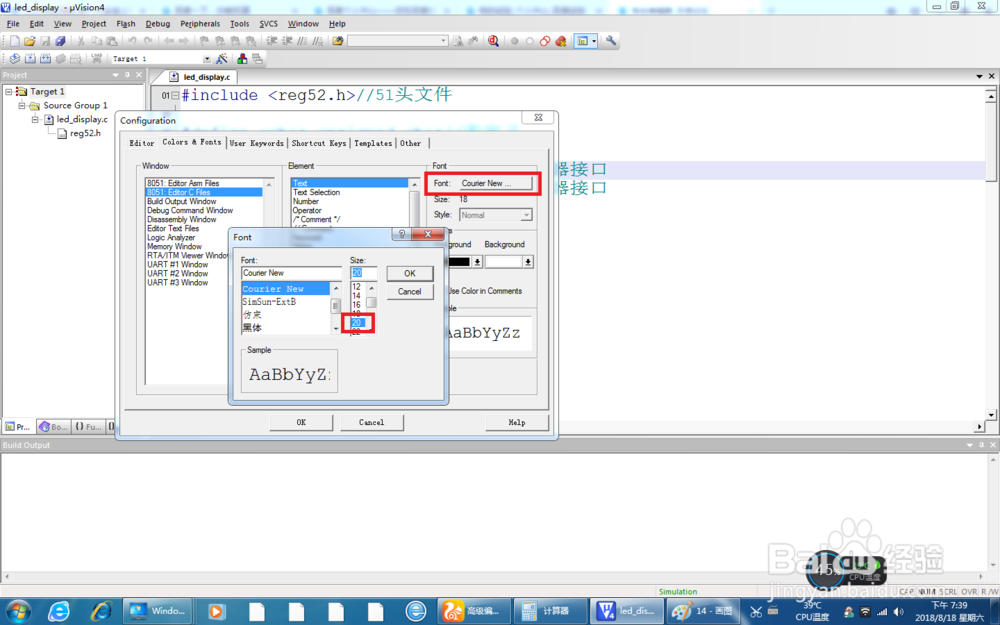This screenshot has width=1000, height=625.
Task: Open a file via toolbar folder icon
Action: pos(29,41)
